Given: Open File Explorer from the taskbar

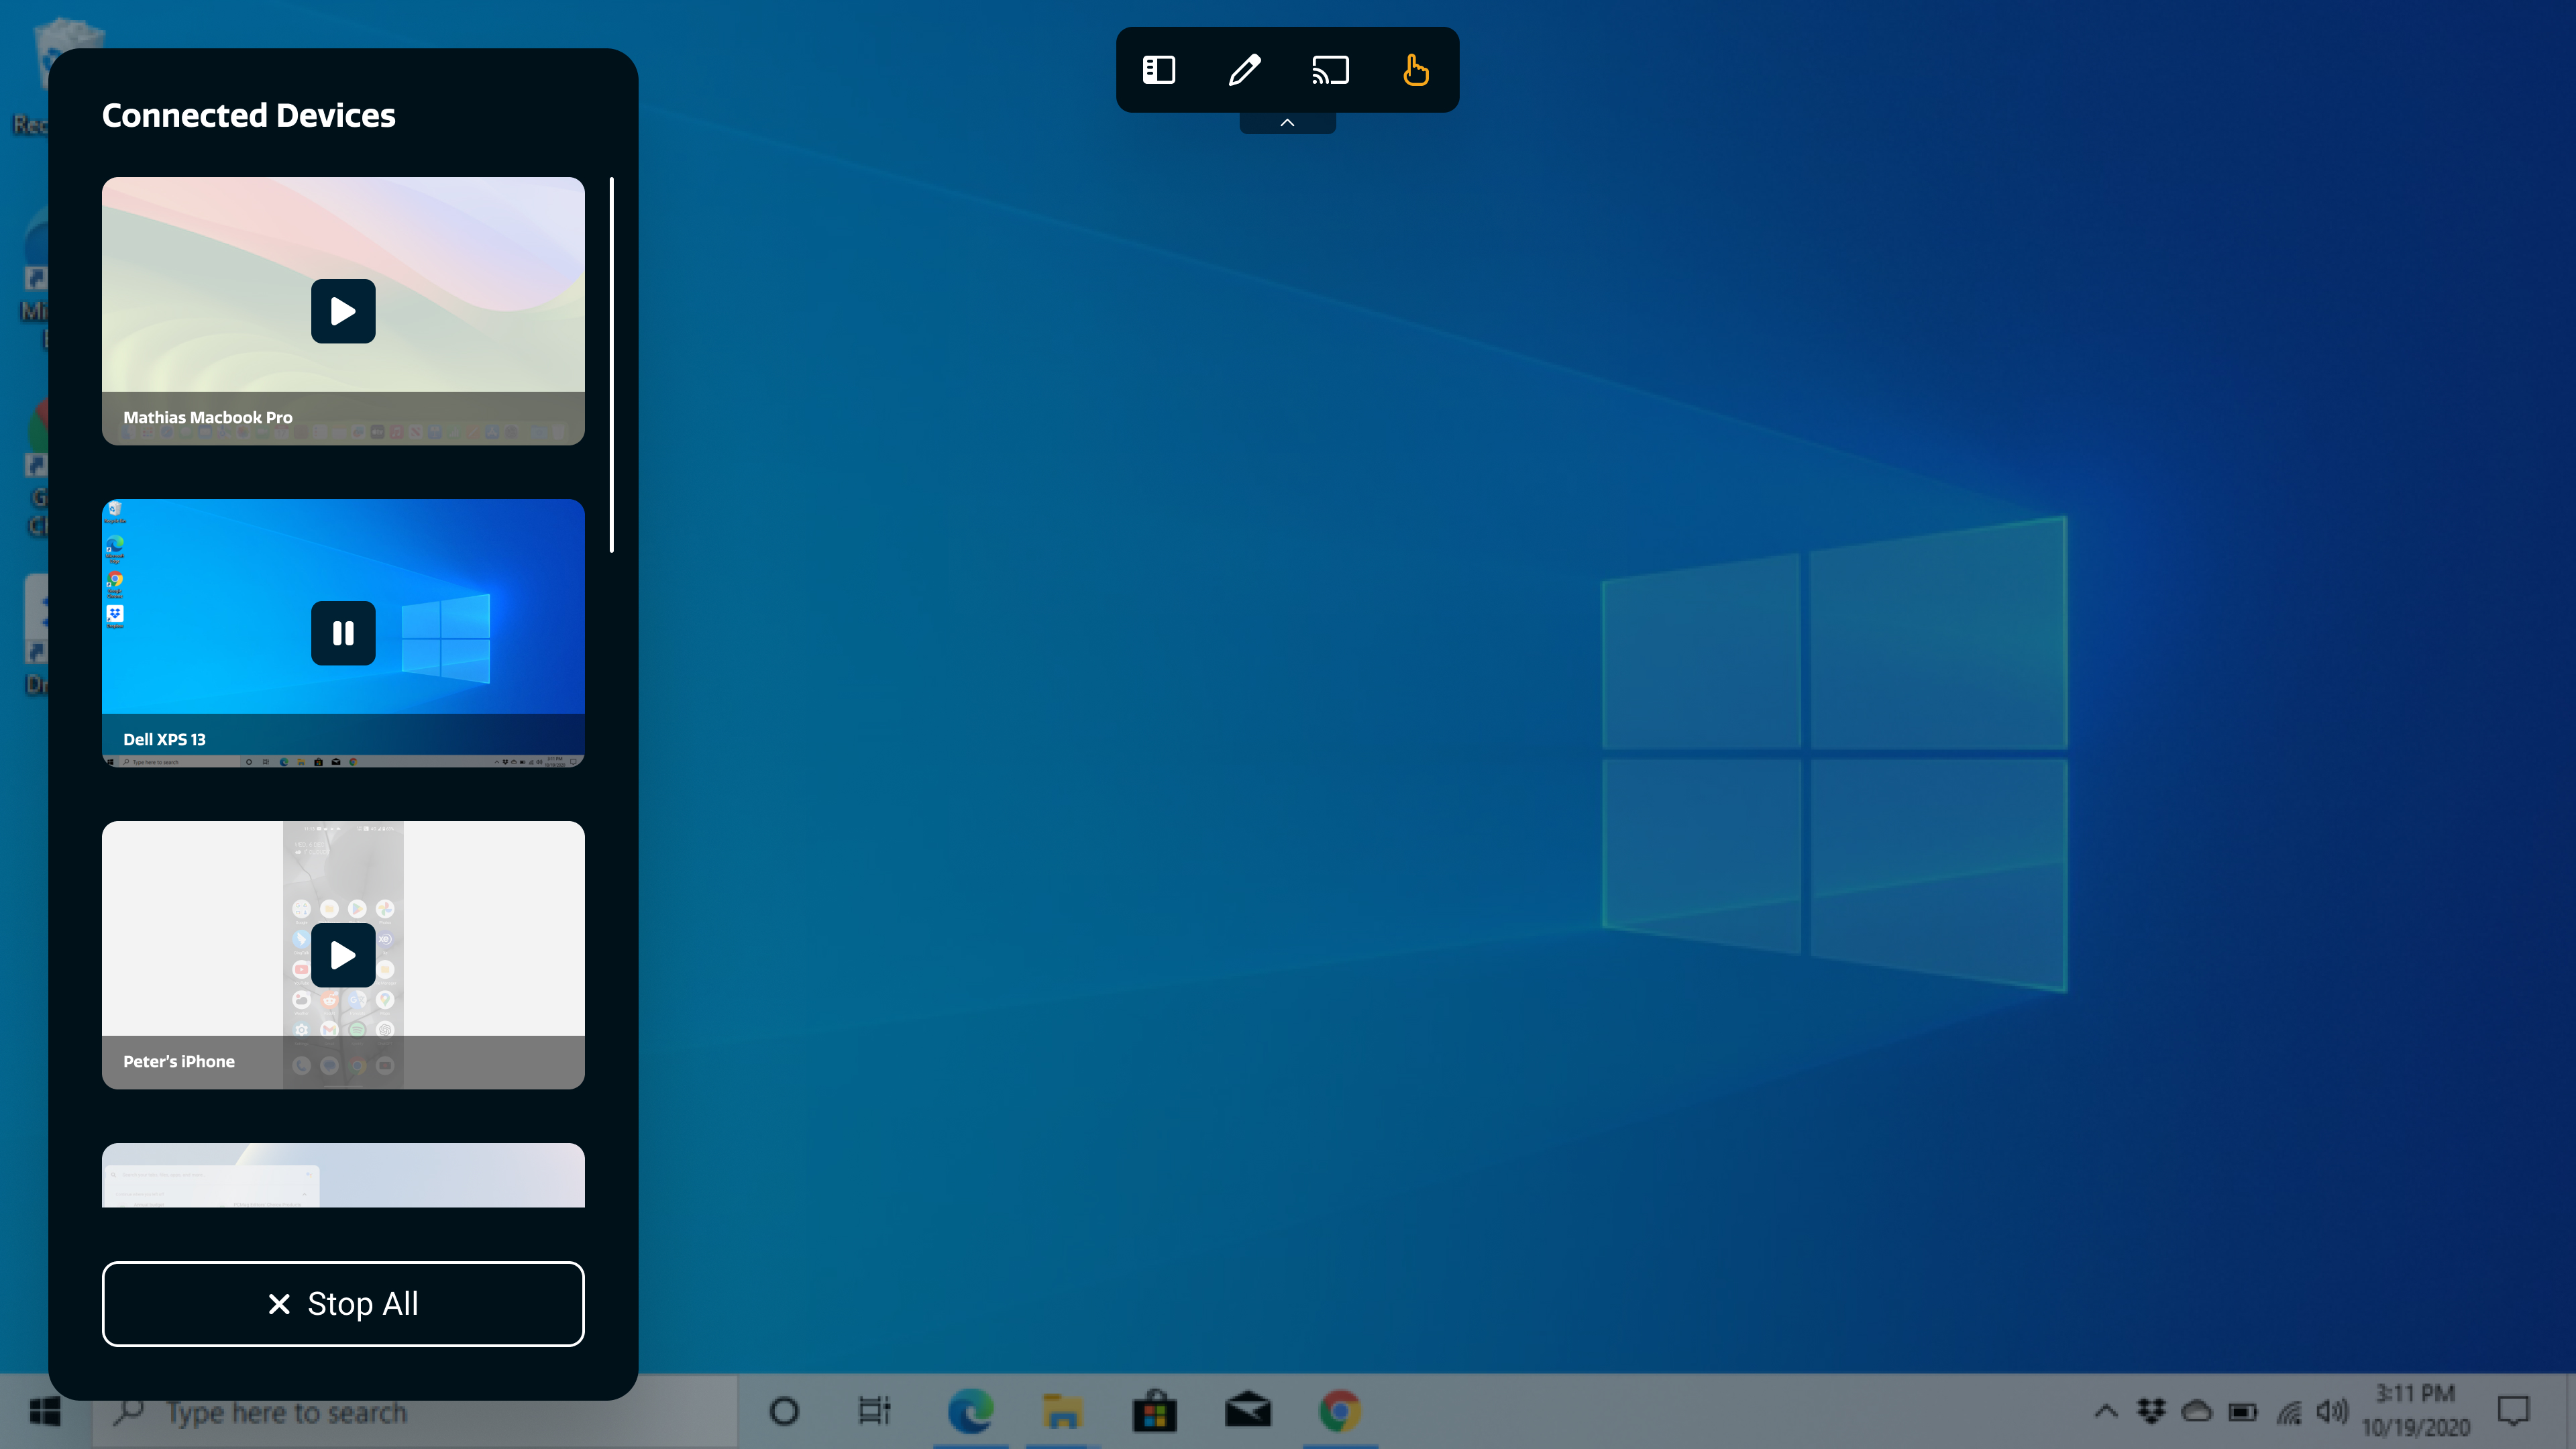Looking at the screenshot, I should pyautogui.click(x=1063, y=1411).
